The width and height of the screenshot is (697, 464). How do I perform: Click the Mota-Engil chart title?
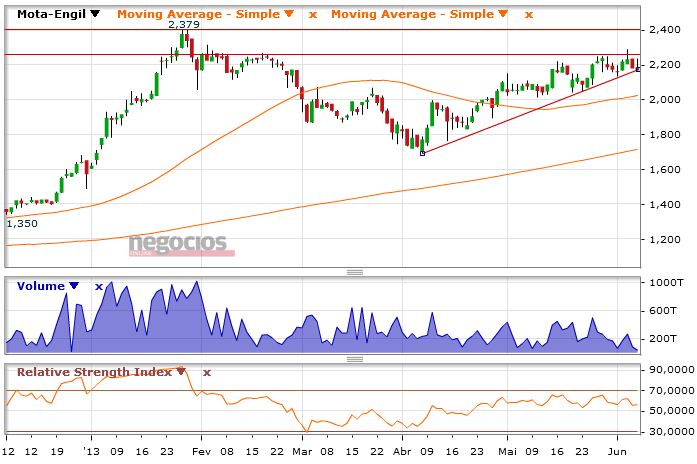click(x=52, y=14)
